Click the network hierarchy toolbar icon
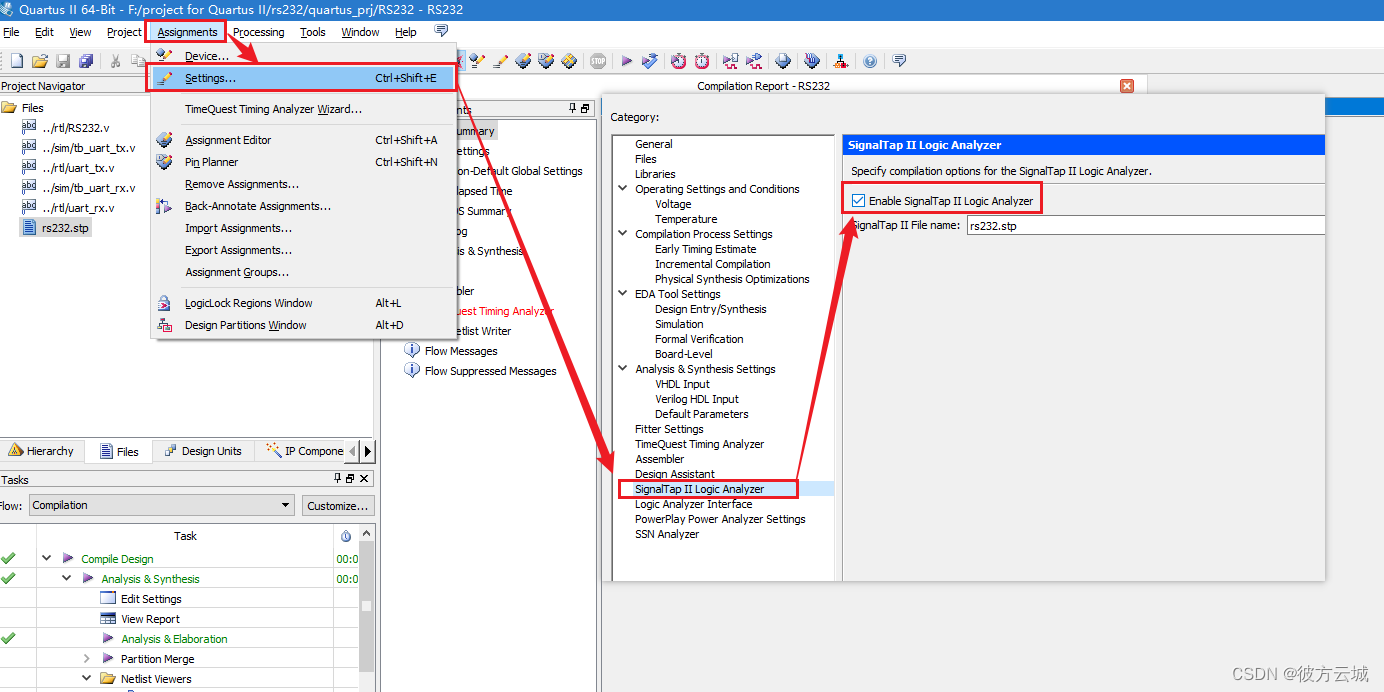This screenshot has height=692, width=1384. click(840, 61)
